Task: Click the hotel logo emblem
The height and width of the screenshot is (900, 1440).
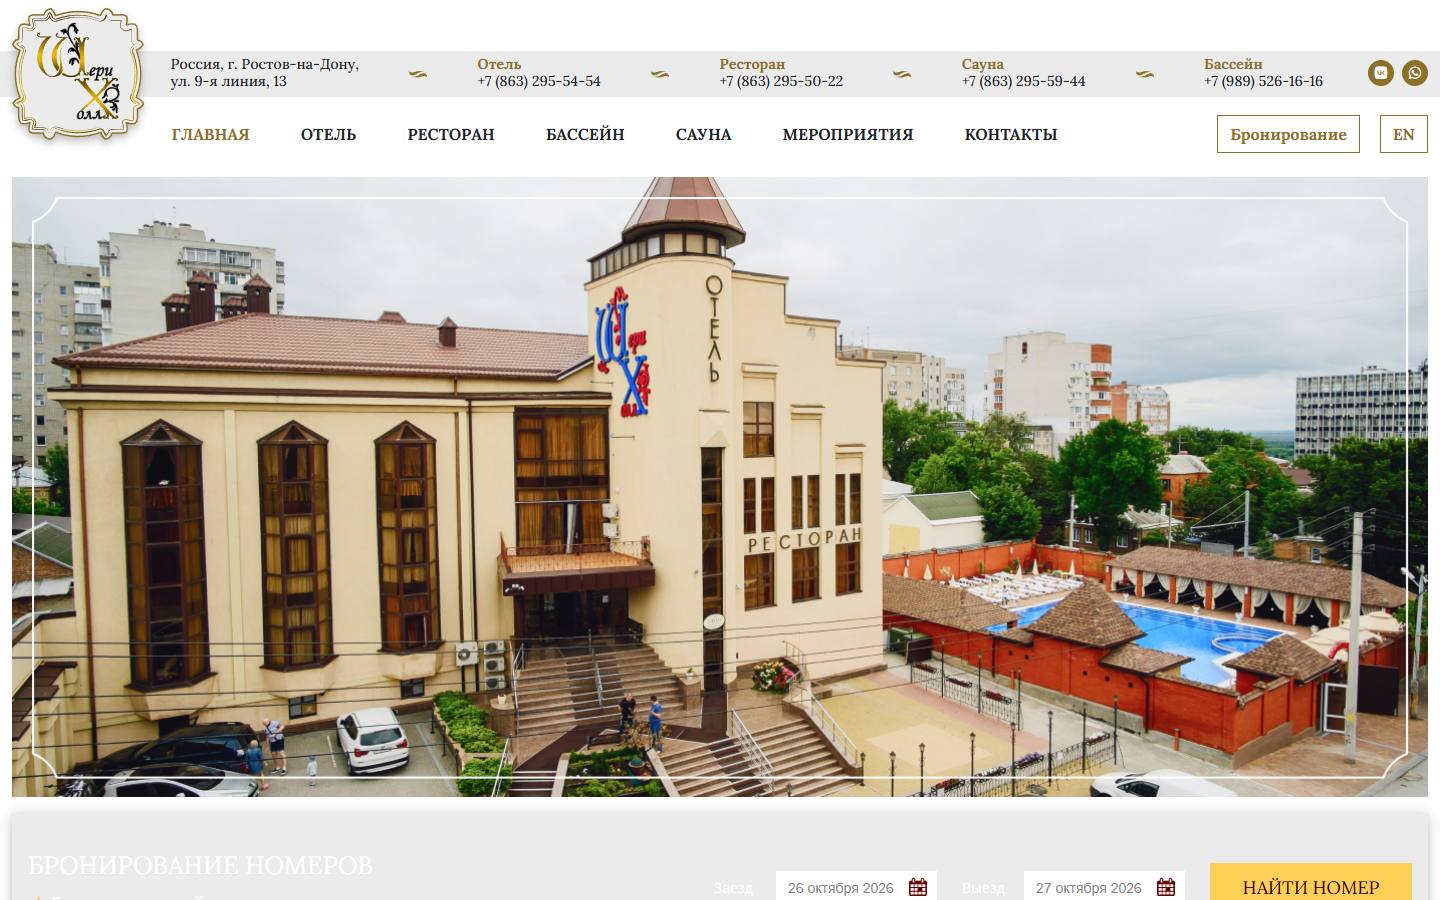Action: (x=78, y=75)
